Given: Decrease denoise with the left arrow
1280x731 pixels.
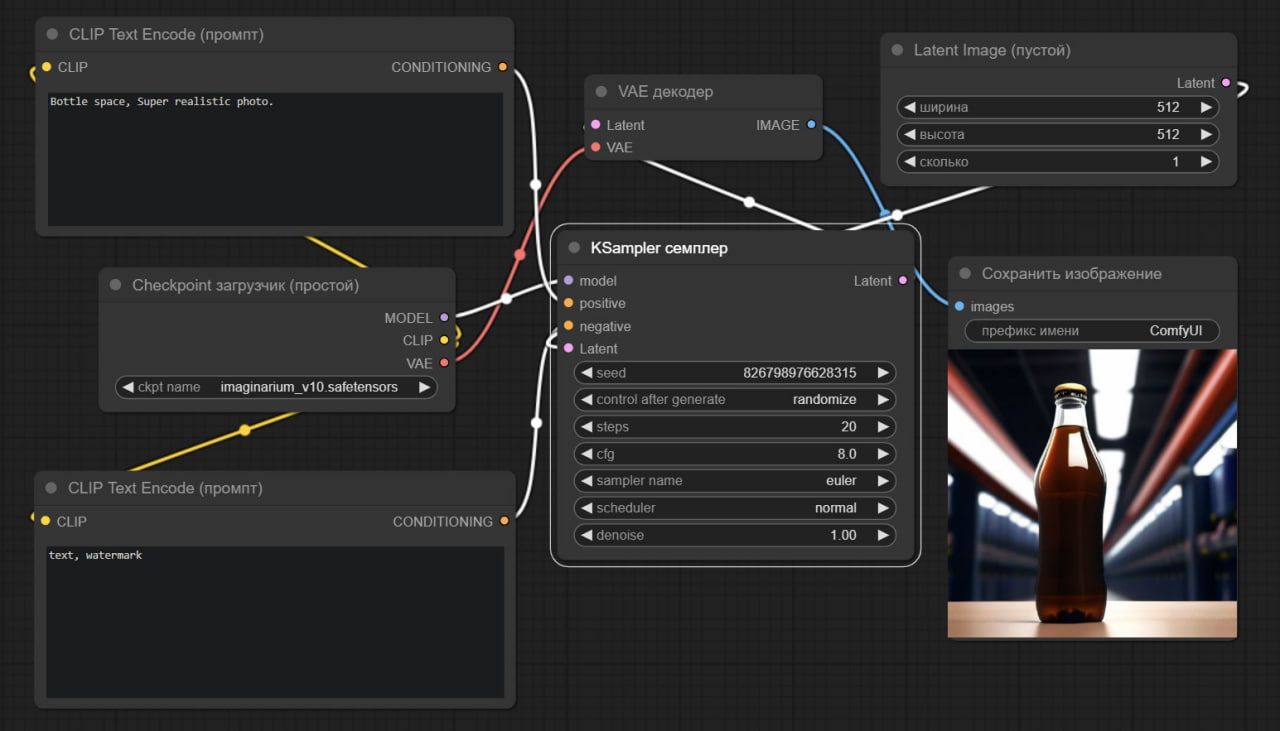Looking at the screenshot, I should coord(586,536).
